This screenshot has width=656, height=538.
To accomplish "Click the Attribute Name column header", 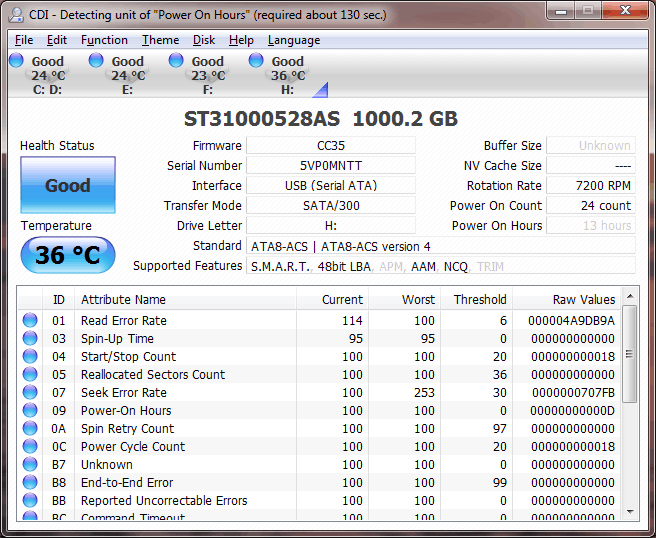I will click(185, 299).
